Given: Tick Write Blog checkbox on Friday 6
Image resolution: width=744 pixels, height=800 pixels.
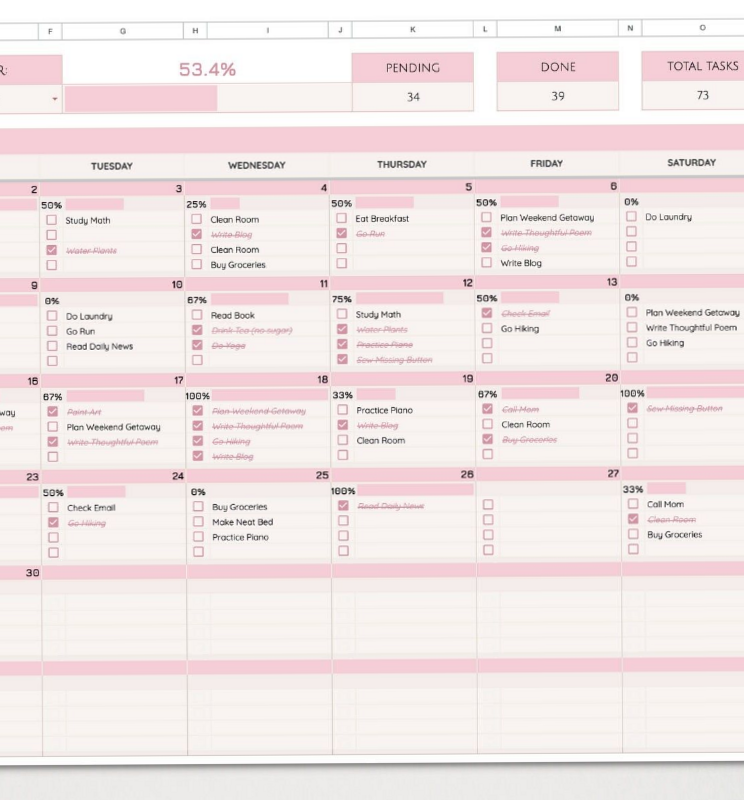Looking at the screenshot, I should tap(486, 262).
